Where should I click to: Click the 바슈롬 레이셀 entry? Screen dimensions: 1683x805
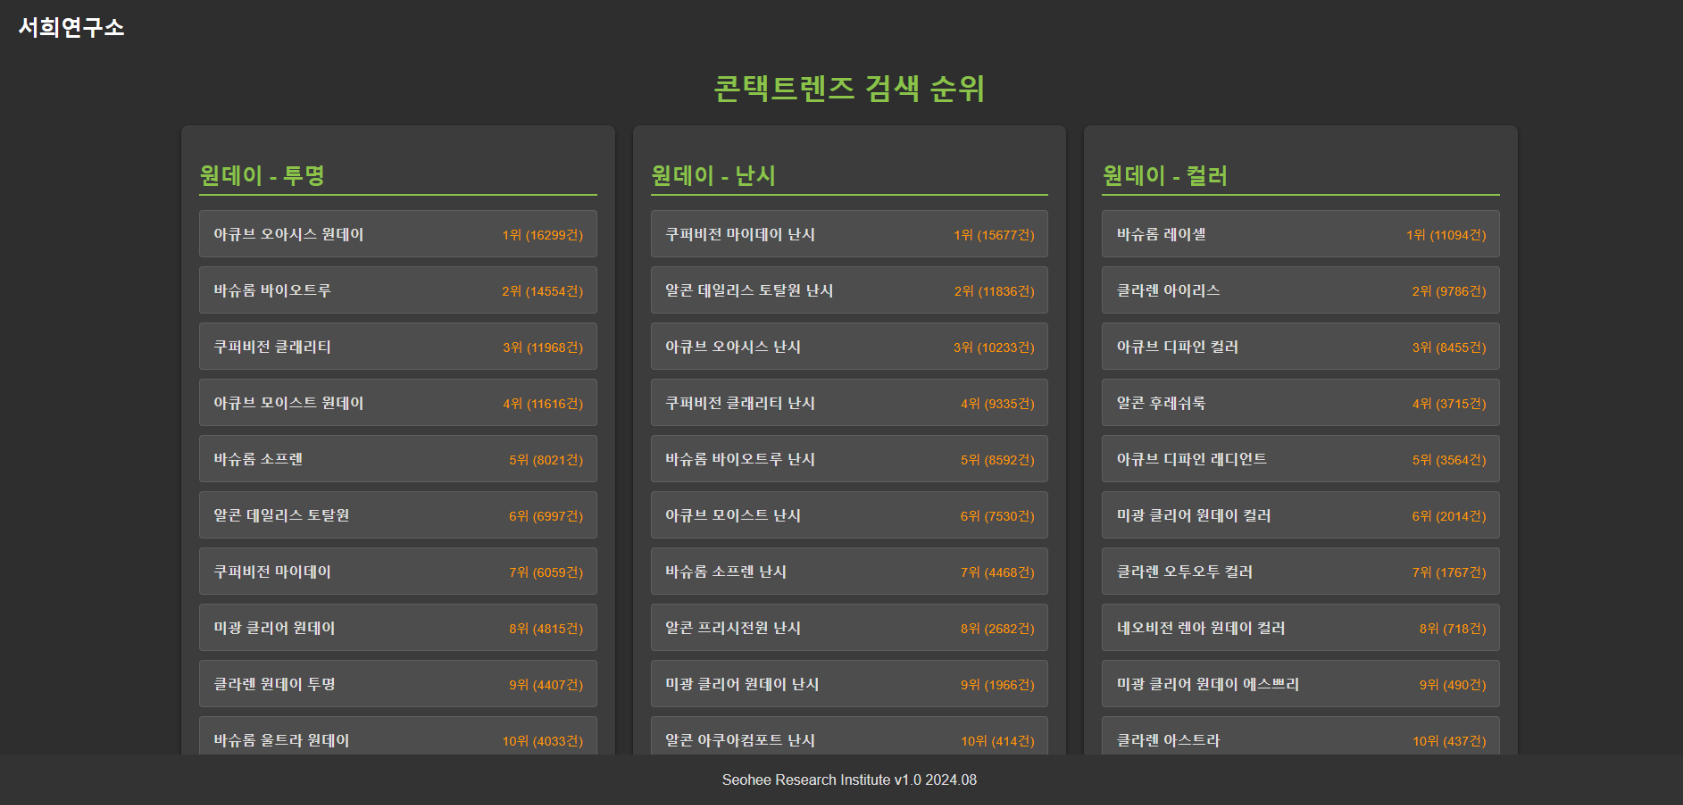click(1301, 234)
